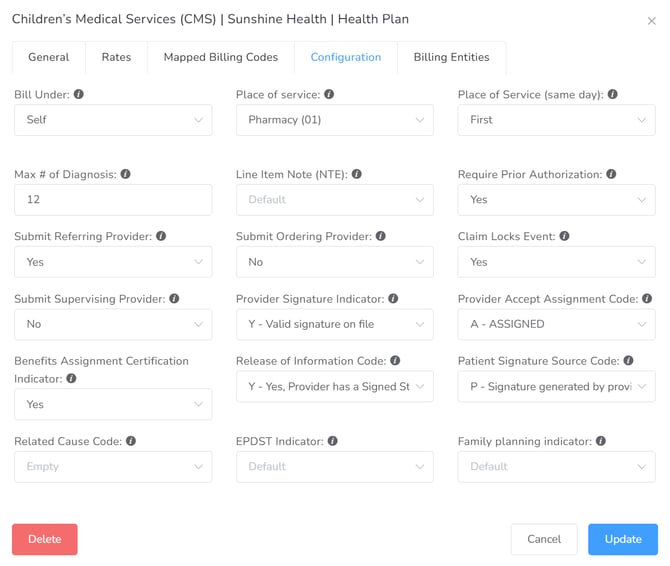
Task: Expand Submit Supervising Provider dropdown
Action: click(x=113, y=324)
